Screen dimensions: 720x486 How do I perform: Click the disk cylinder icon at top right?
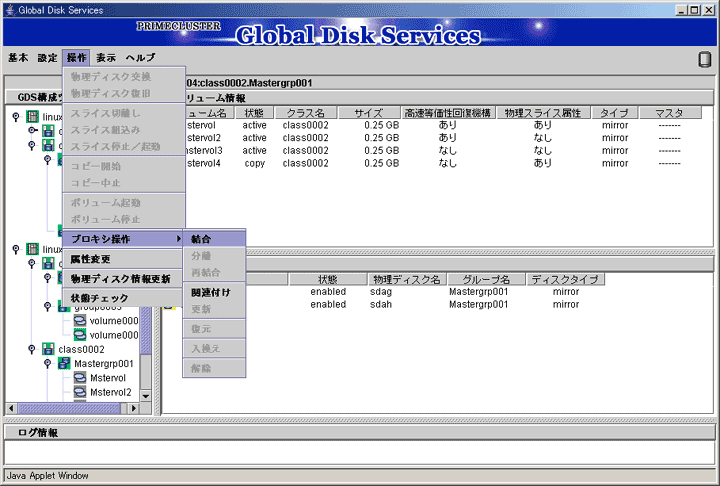pos(704,59)
